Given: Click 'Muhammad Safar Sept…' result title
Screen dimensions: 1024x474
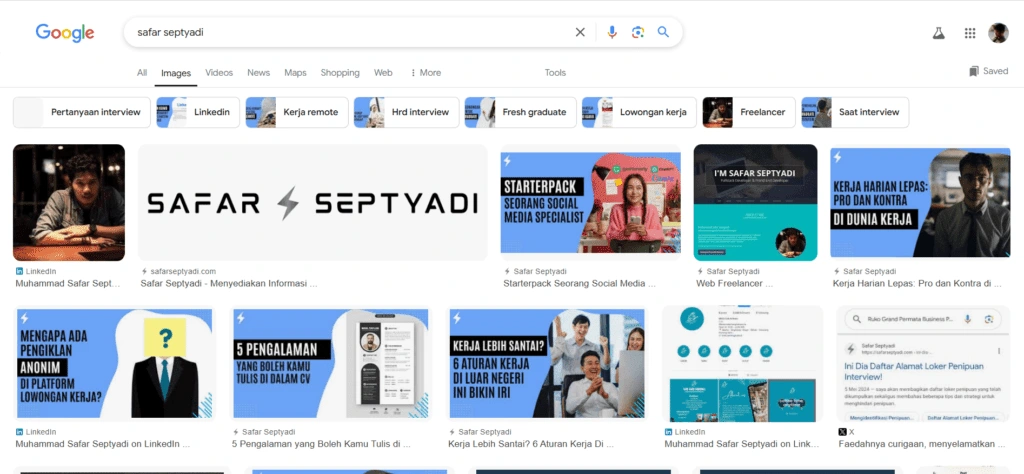Looking at the screenshot, I should (68, 283).
